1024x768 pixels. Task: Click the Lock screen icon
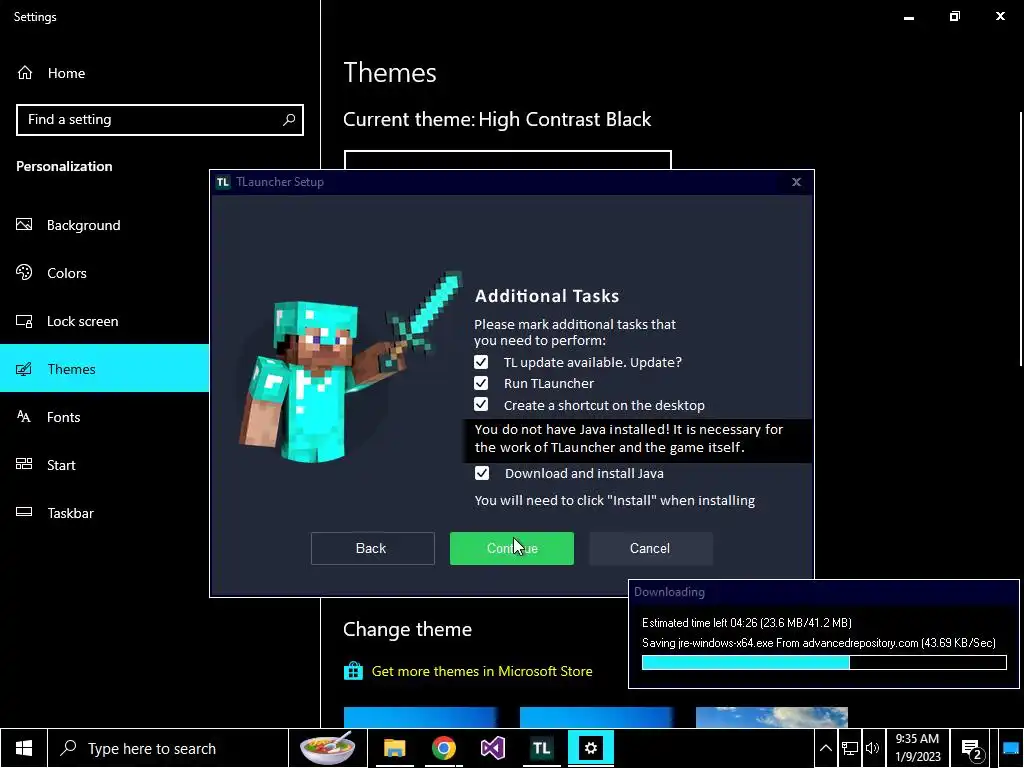pos(24,321)
